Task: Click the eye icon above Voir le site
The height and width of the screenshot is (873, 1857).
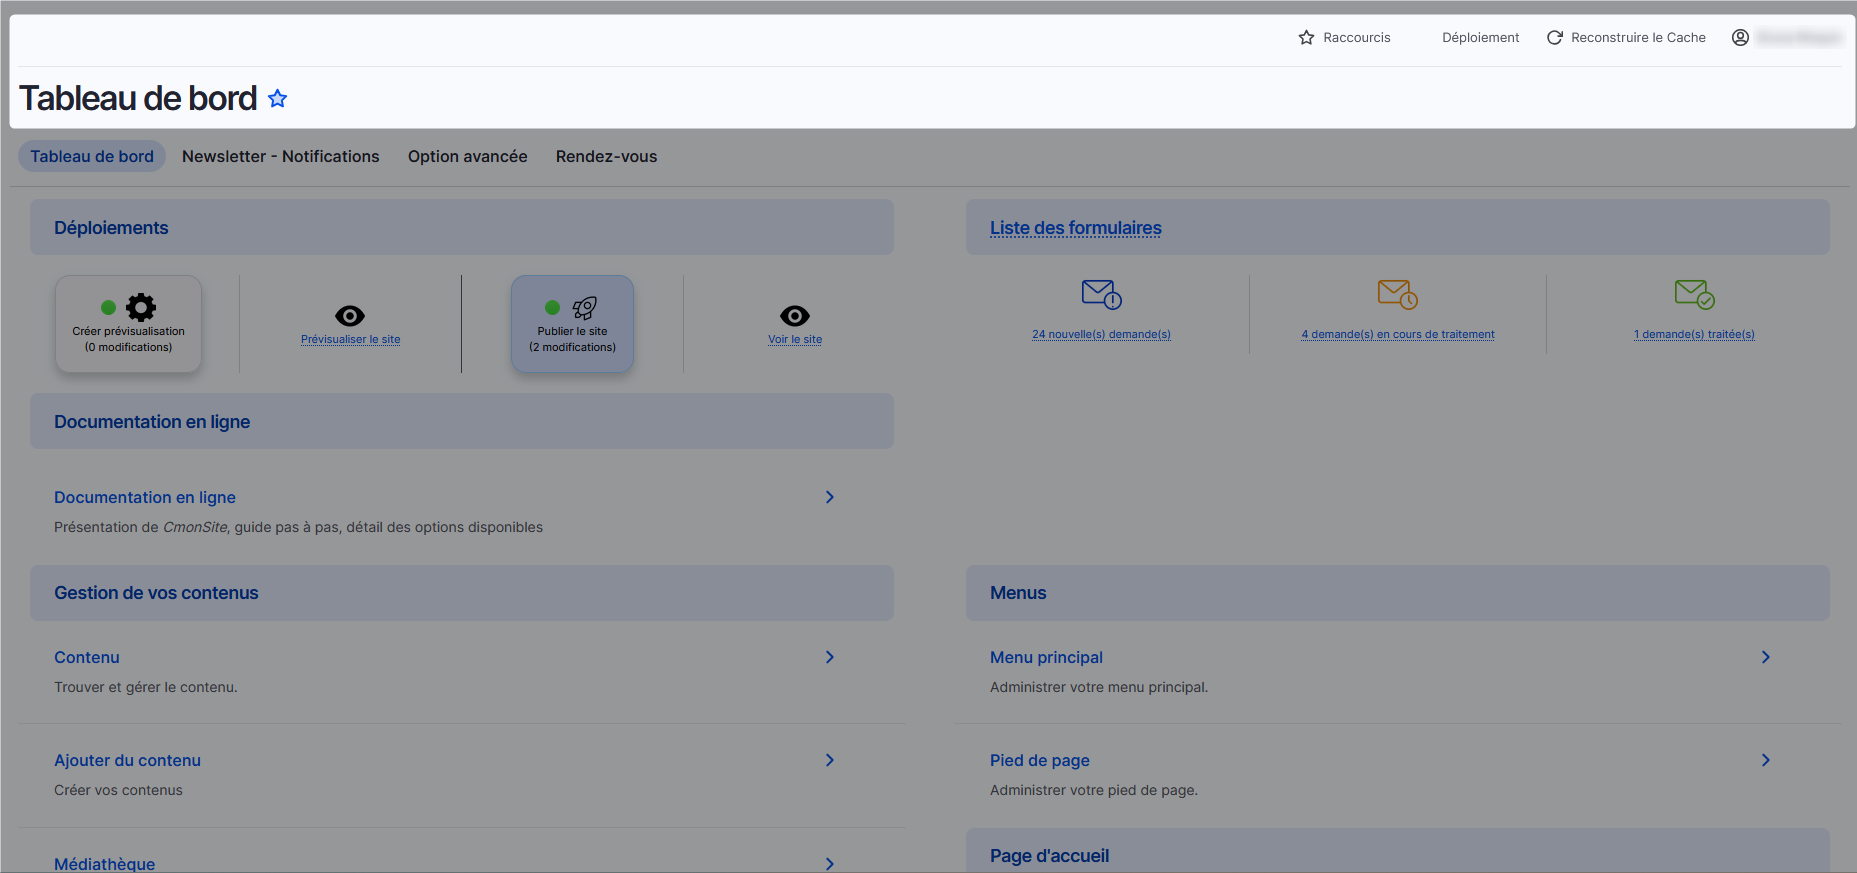Action: (x=795, y=316)
